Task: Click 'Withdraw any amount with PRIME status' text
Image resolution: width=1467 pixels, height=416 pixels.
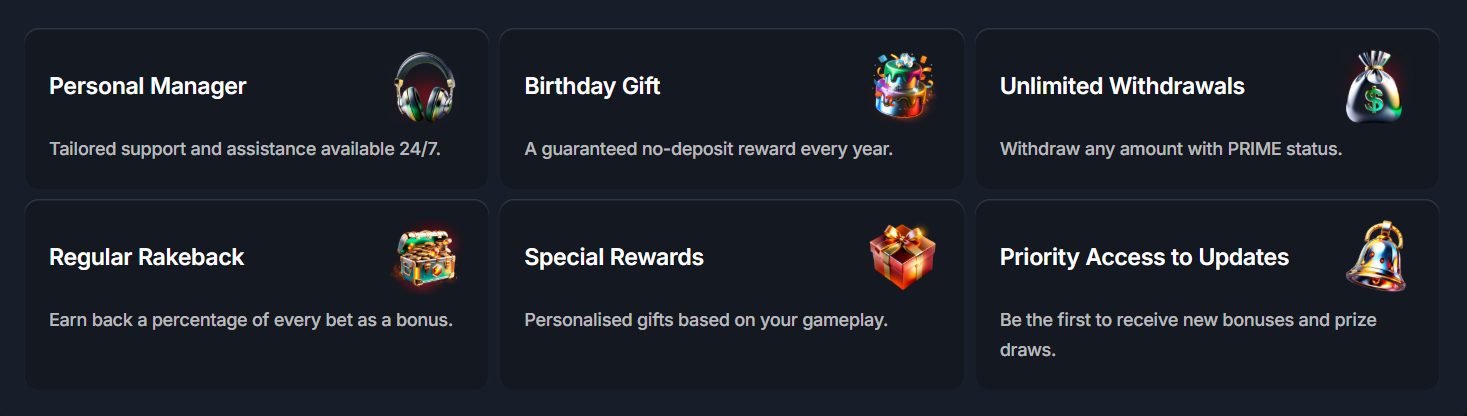Action: 1170,149
